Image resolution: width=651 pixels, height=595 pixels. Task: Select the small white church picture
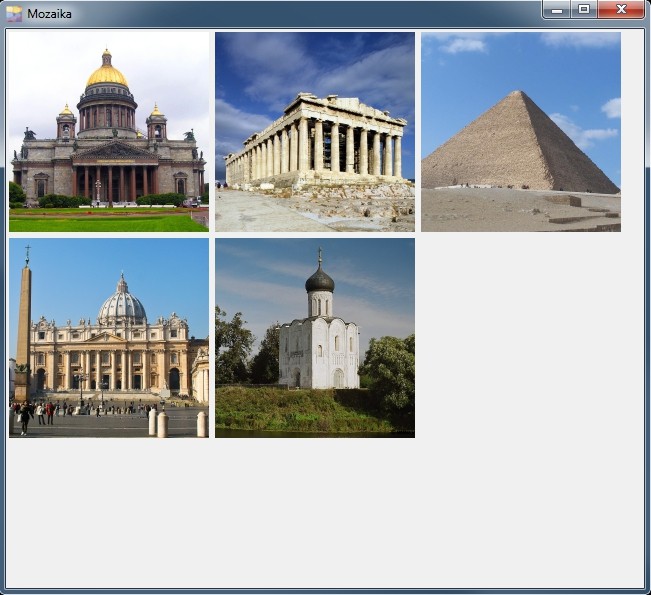pyautogui.click(x=315, y=338)
